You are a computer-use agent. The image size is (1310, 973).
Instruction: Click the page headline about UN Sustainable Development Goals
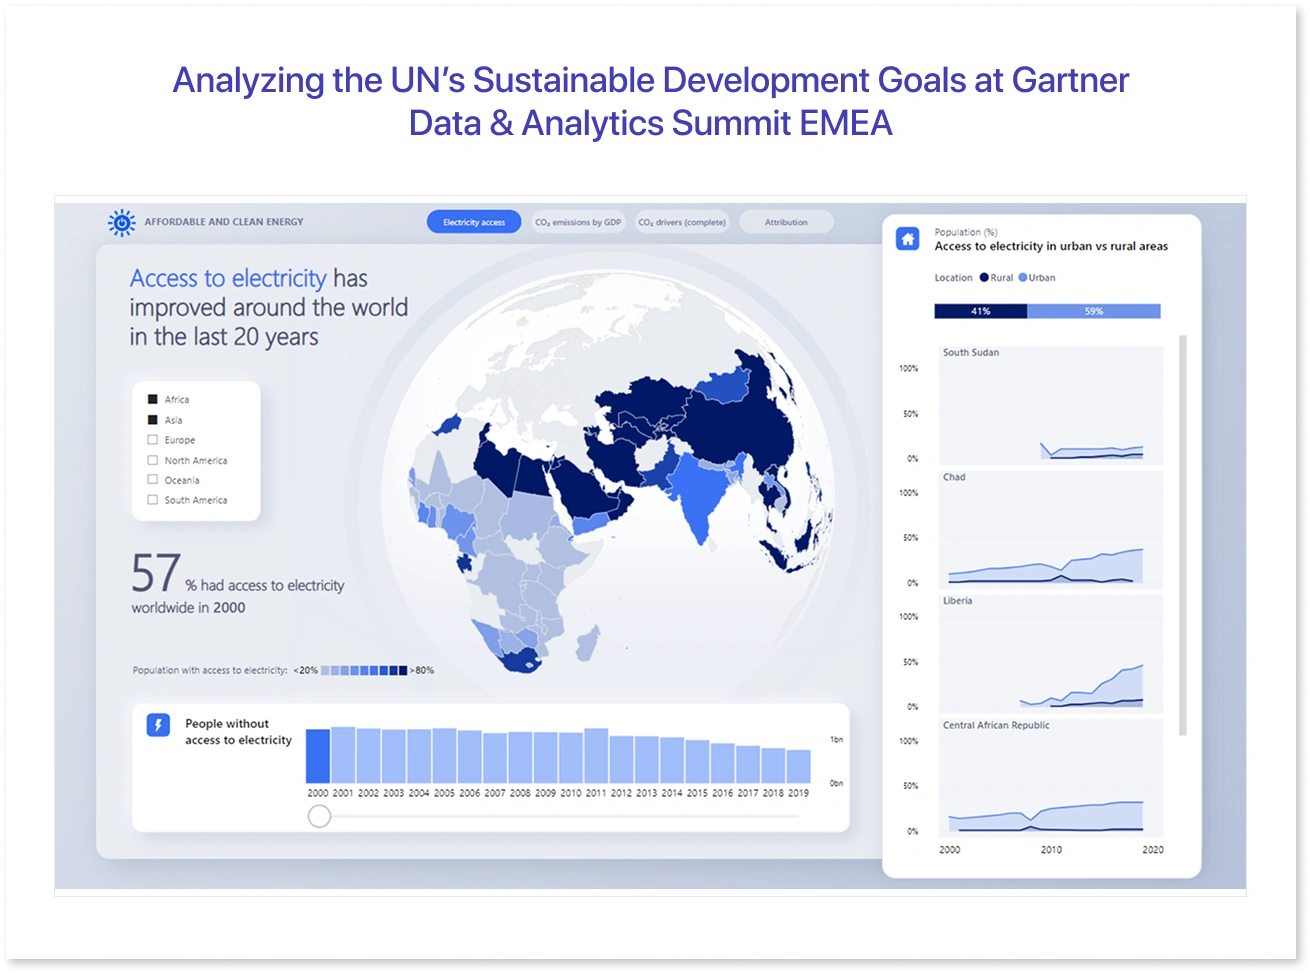pos(651,101)
